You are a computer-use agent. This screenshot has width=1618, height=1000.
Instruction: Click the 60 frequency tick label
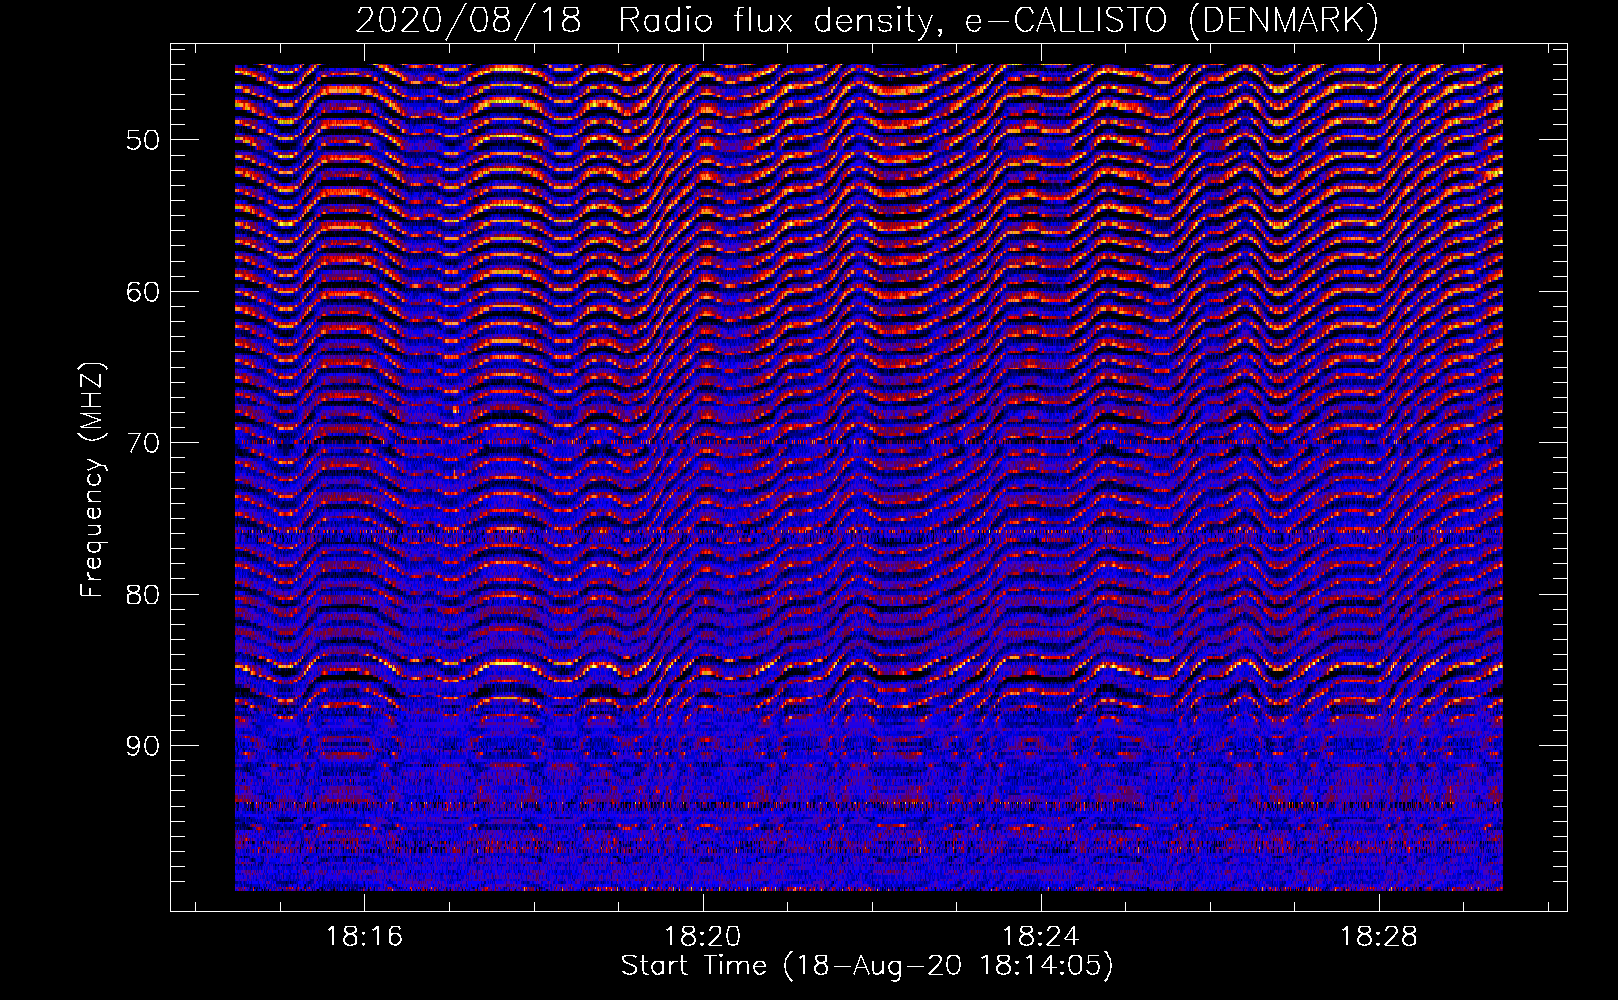pos(142,292)
